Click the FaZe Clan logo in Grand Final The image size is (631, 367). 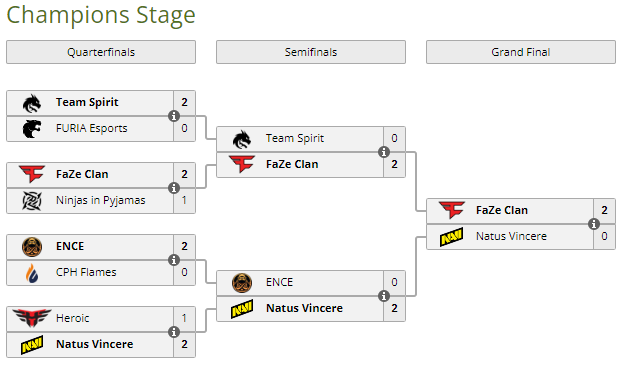pos(452,210)
